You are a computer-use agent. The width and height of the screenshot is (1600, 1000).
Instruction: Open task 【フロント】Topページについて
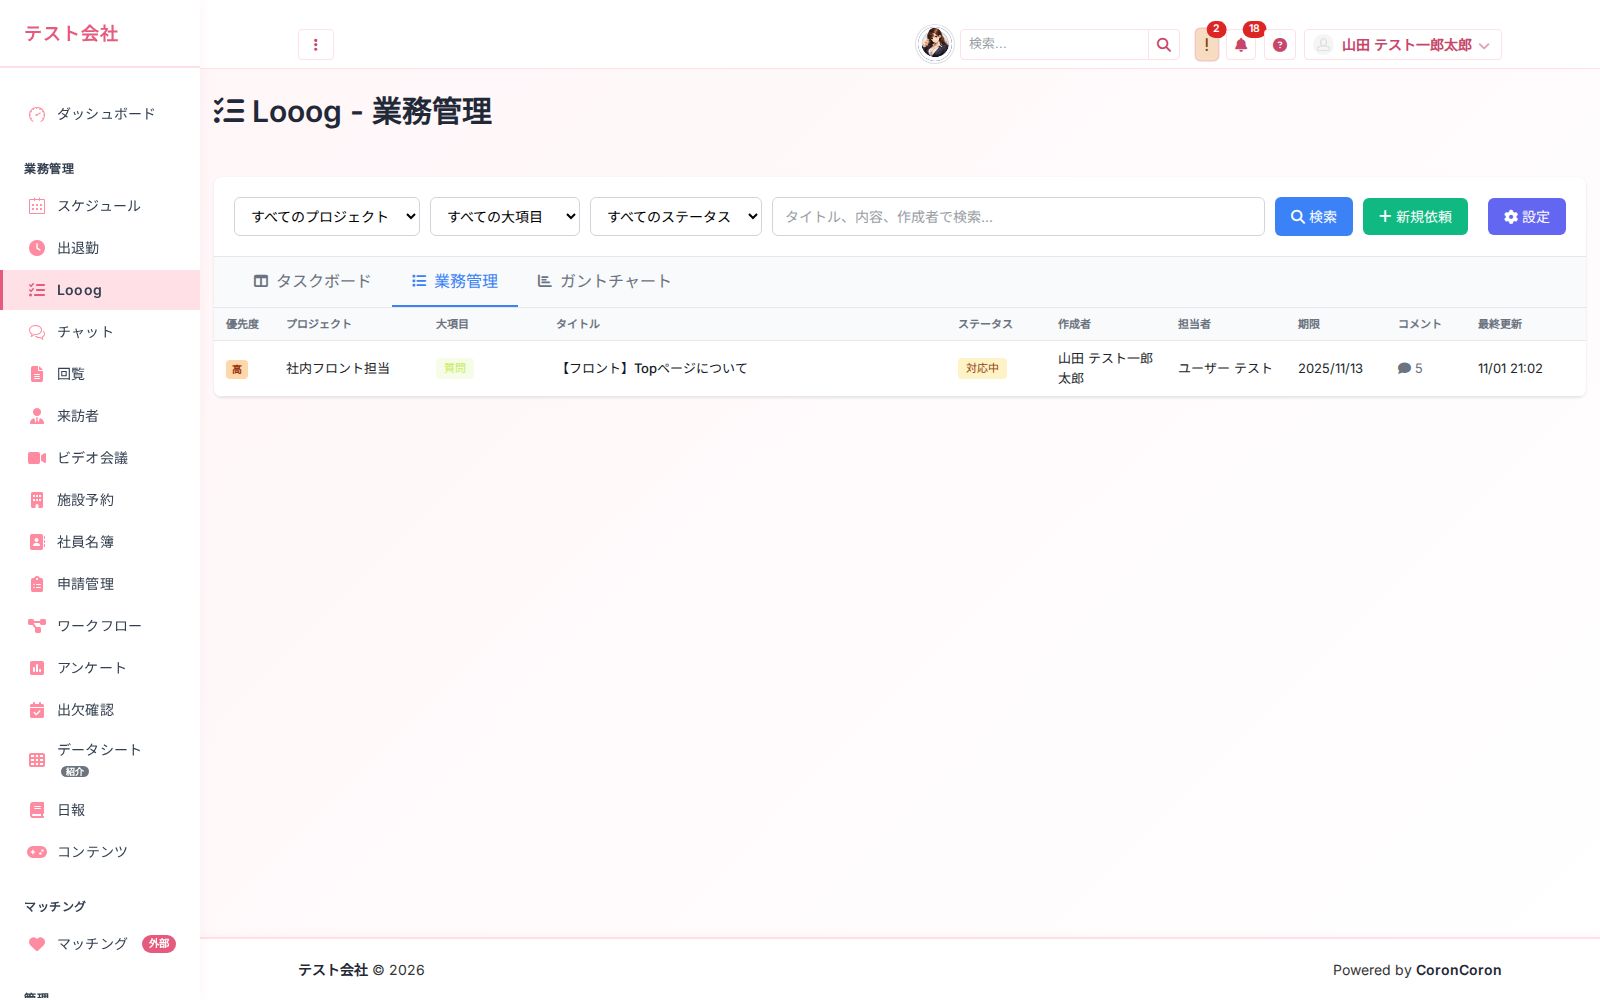click(x=652, y=369)
